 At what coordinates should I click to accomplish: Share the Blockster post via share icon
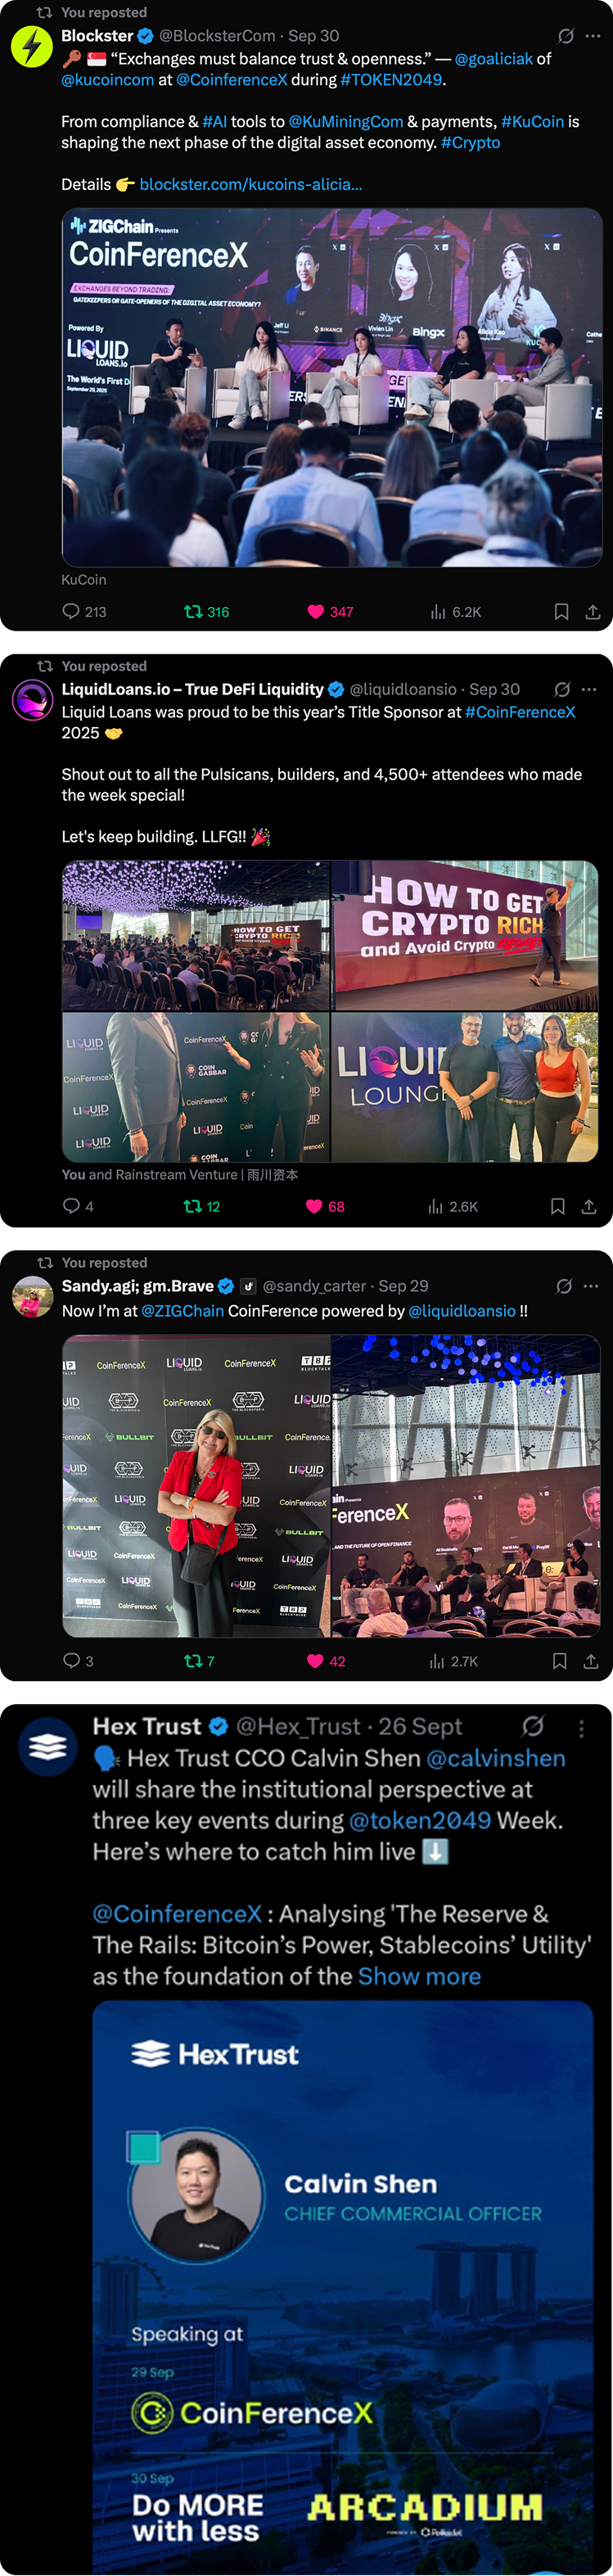pyautogui.click(x=592, y=611)
